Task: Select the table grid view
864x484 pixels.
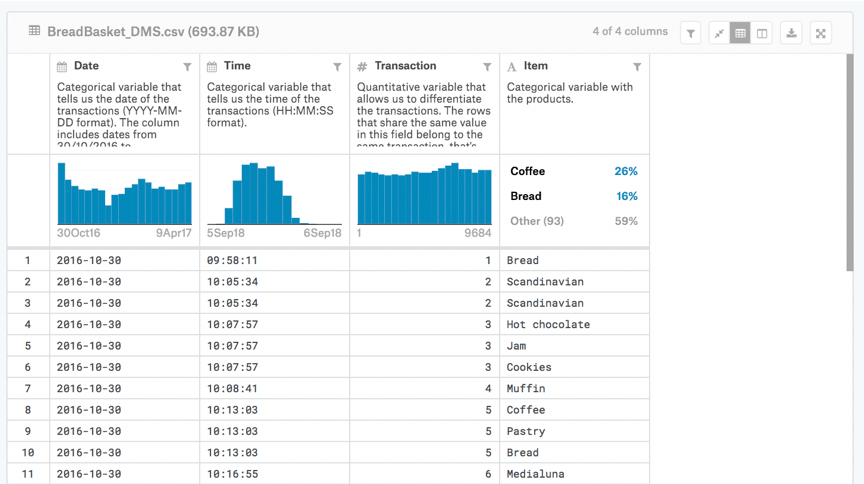Action: coord(741,33)
